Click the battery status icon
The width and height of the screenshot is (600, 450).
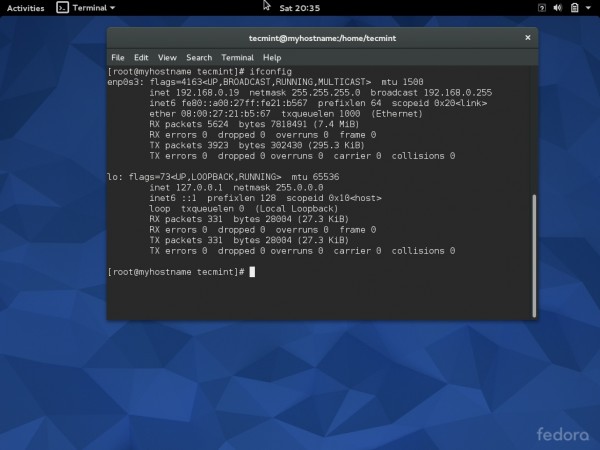point(574,8)
